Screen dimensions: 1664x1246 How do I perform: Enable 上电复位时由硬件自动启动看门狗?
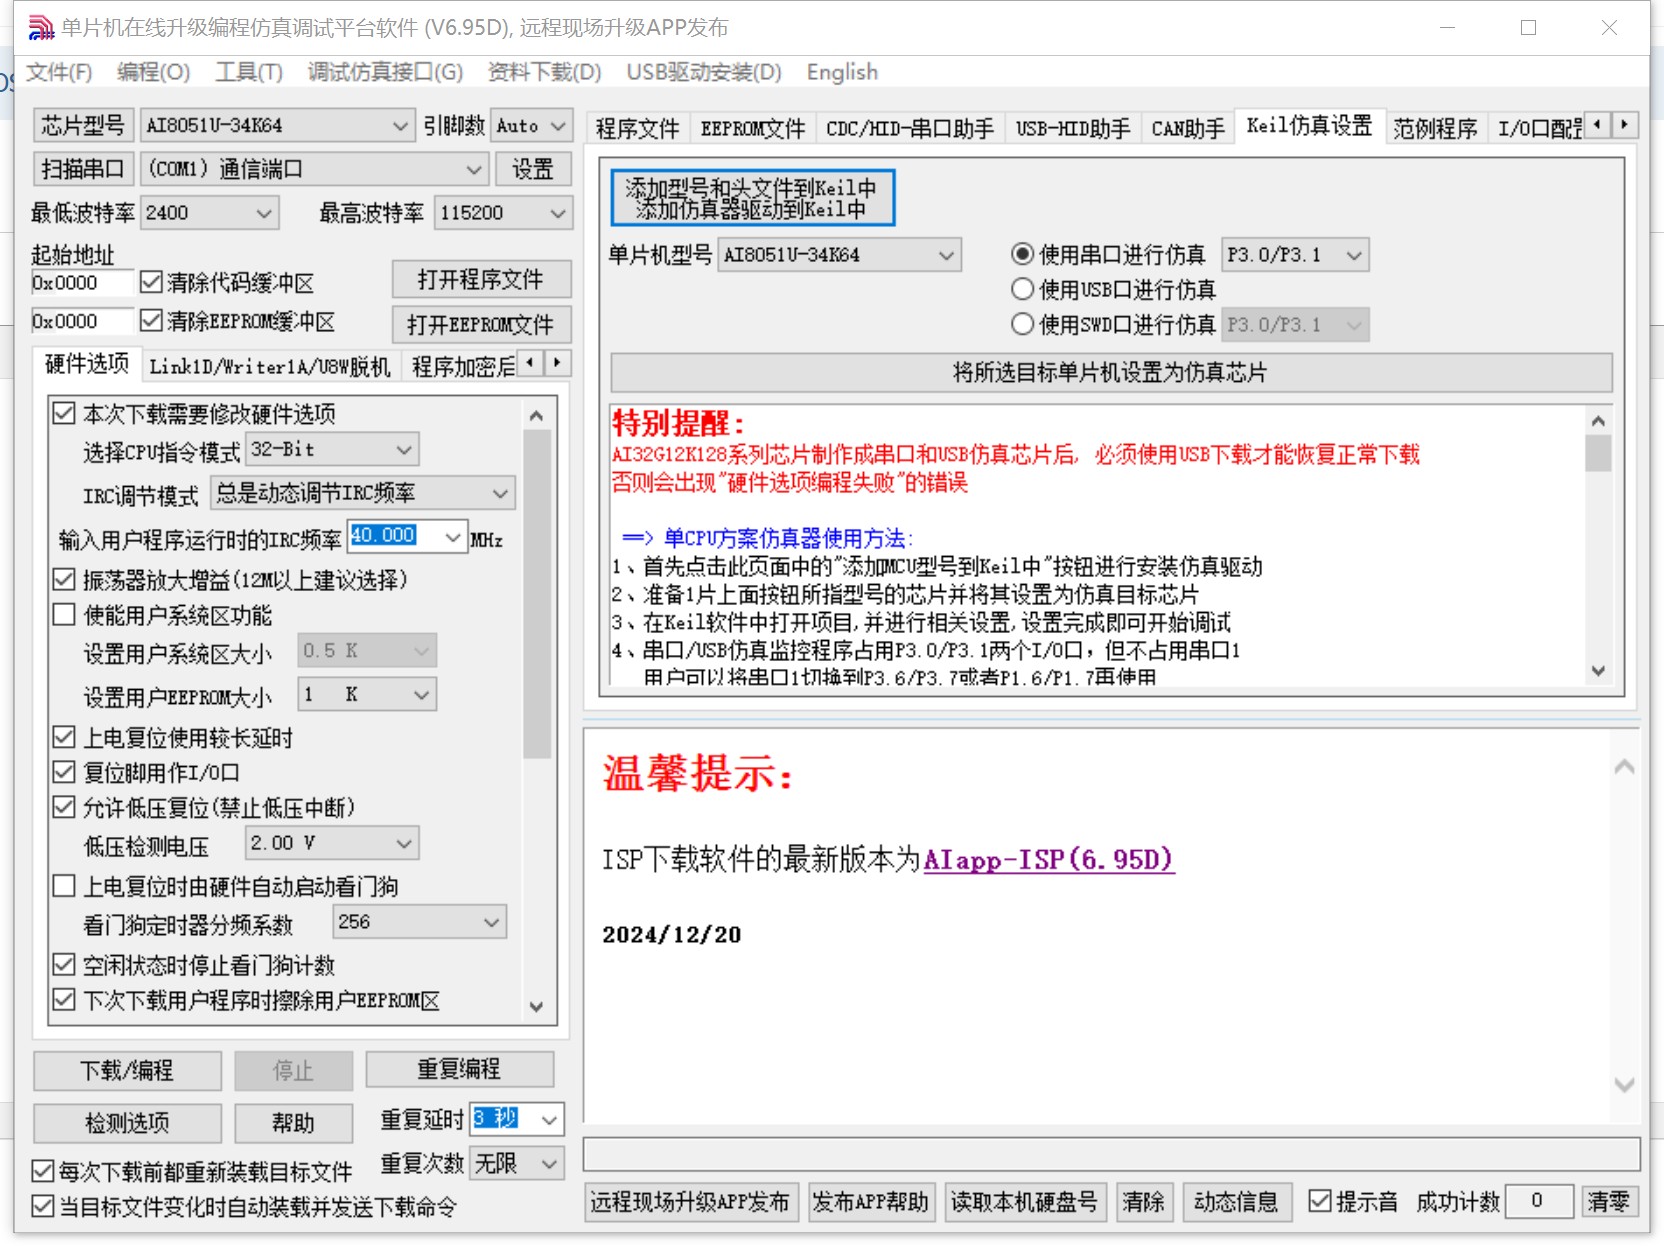tap(64, 885)
